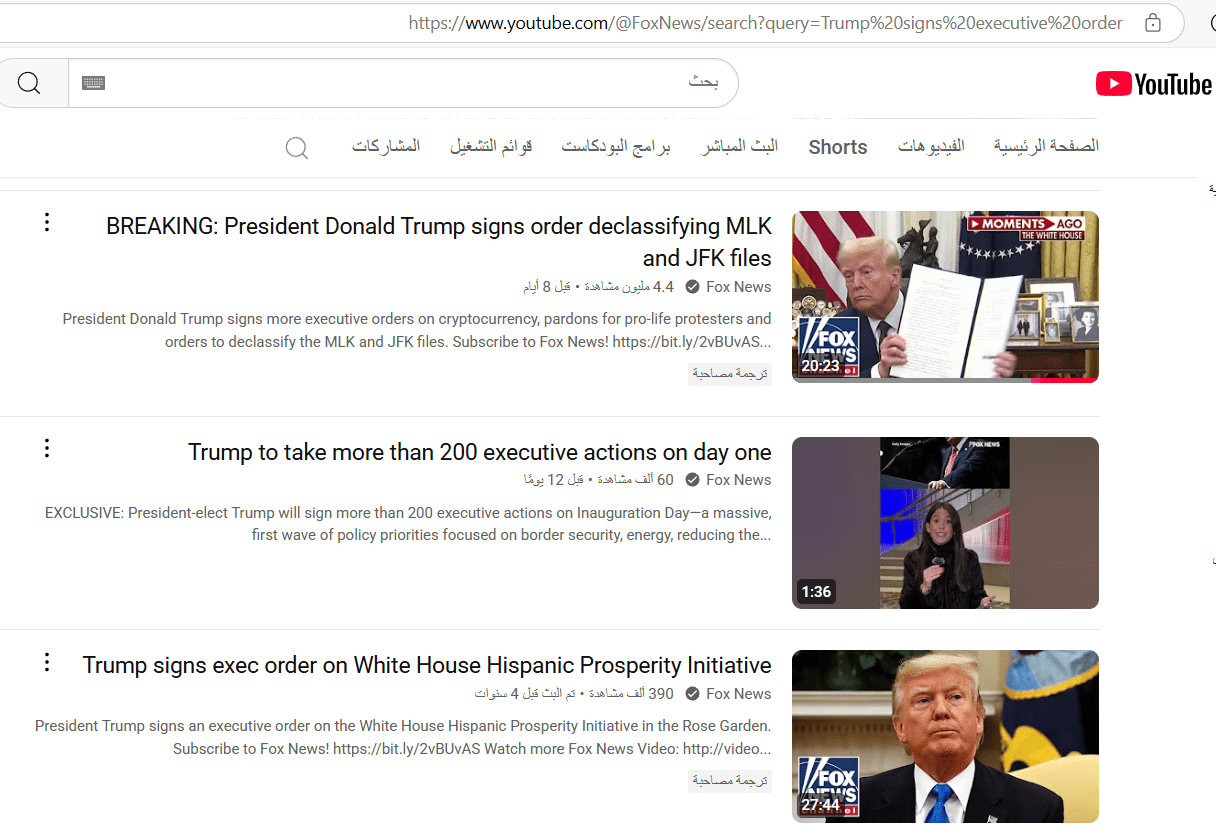Open the on-screen keyboard icon in search box
The width and height of the screenshot is (1216, 840).
pyautogui.click(x=94, y=83)
